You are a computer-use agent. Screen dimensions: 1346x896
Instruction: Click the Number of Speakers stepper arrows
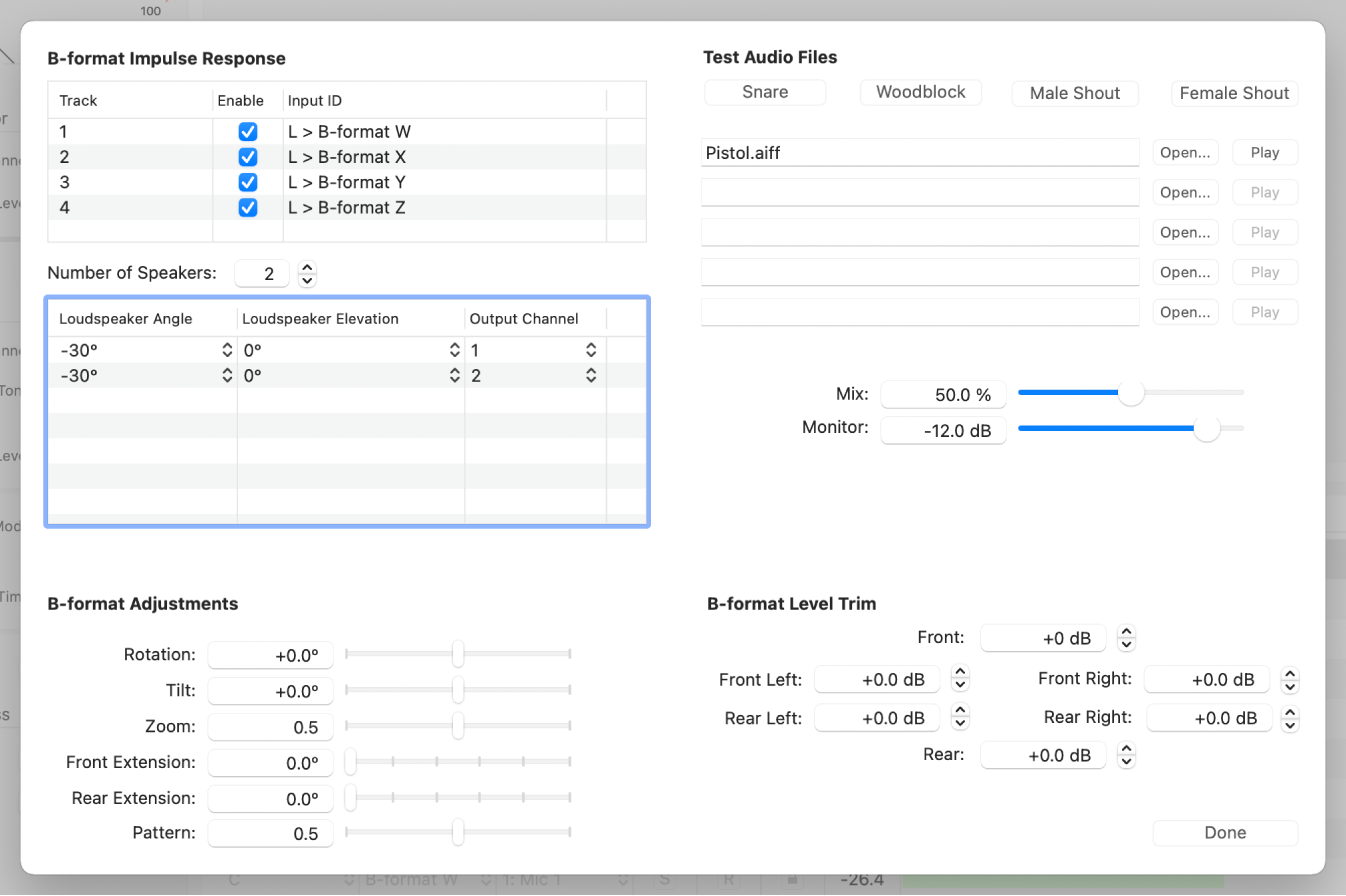click(308, 273)
